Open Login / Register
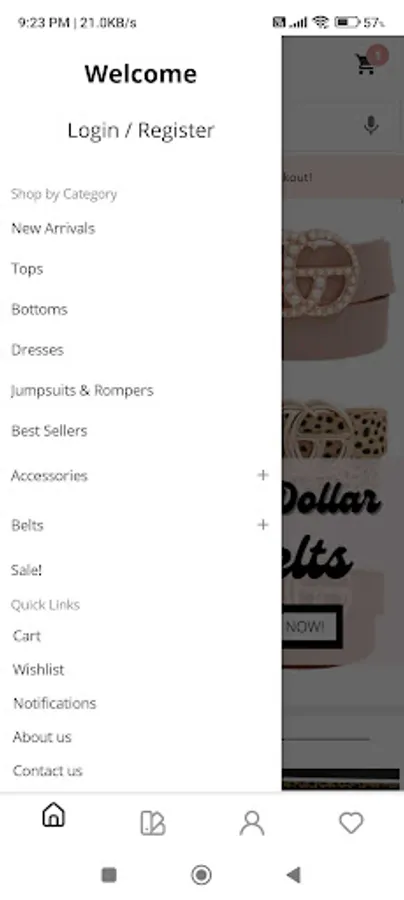Viewport: 404px width, 900px height. click(x=141, y=130)
